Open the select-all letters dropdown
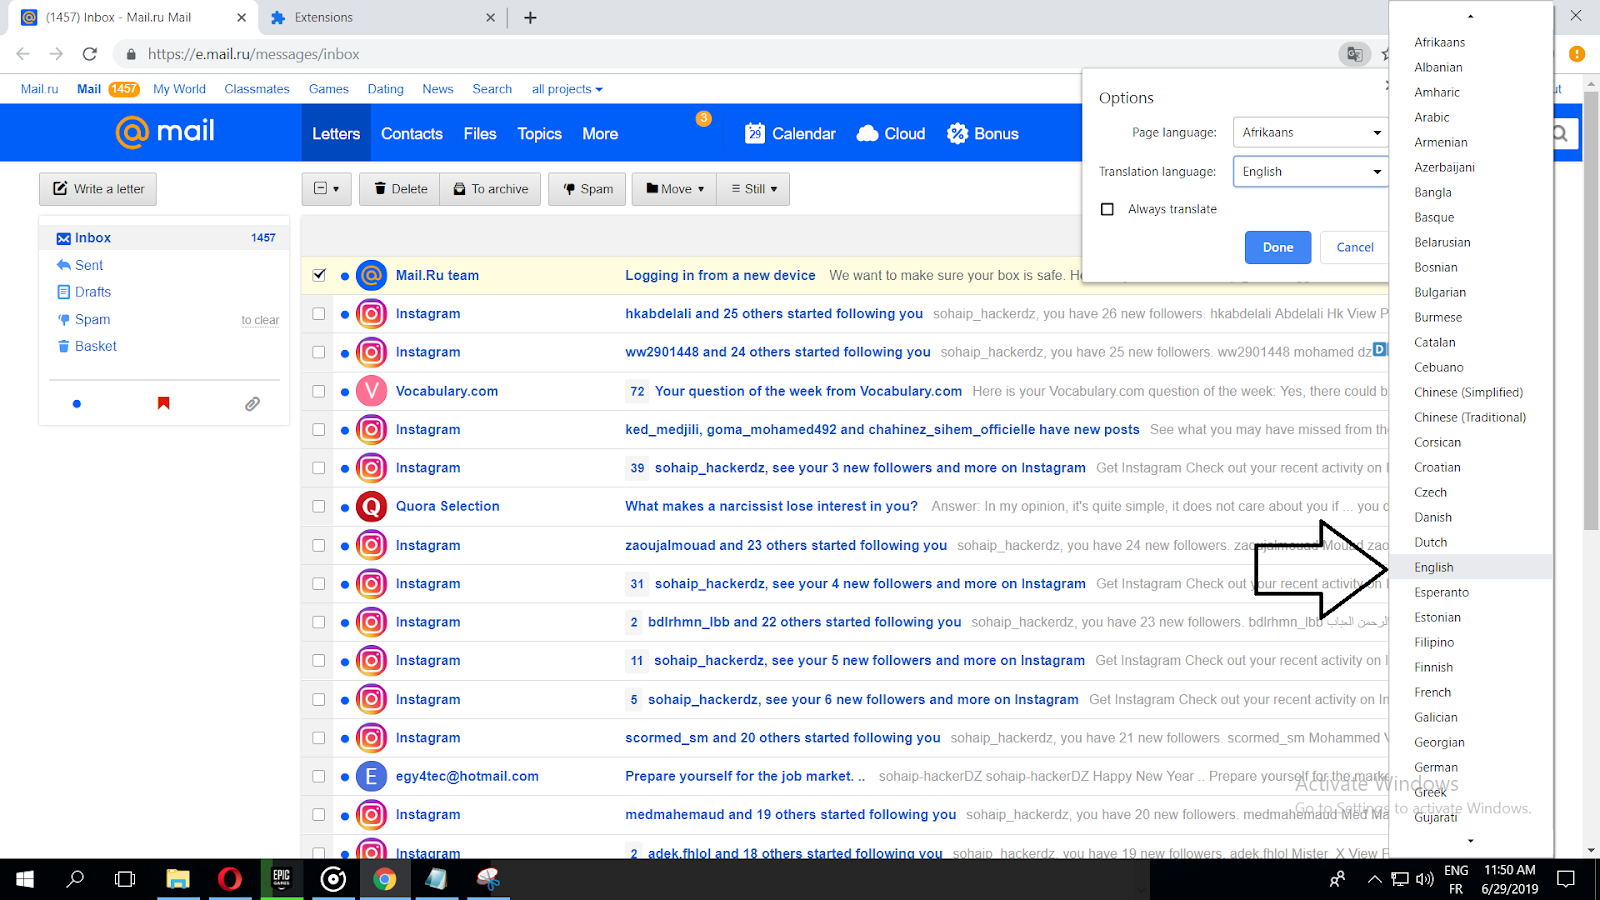 [327, 189]
